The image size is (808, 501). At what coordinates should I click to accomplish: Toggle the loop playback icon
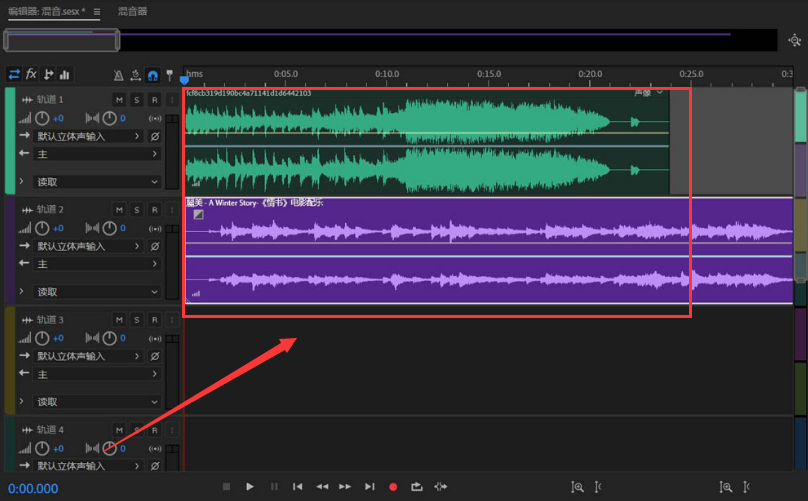click(416, 487)
